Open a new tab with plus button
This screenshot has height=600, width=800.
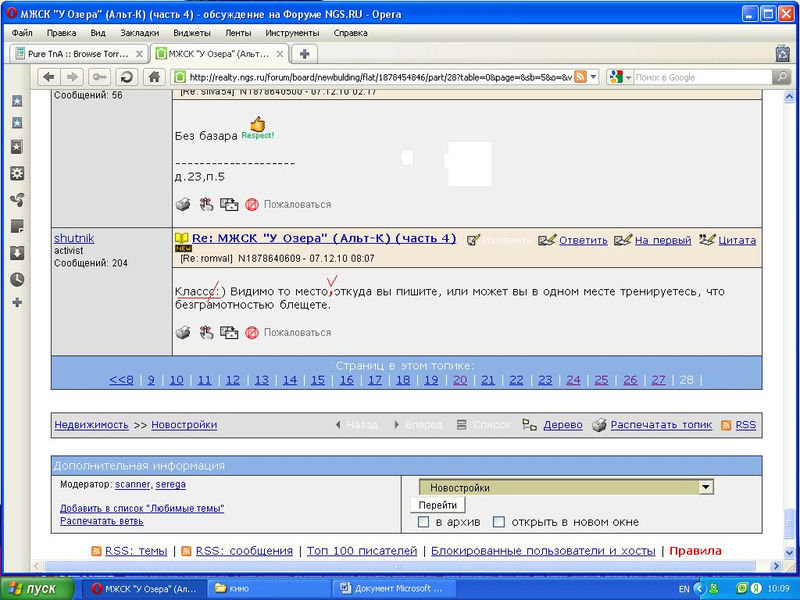point(304,53)
